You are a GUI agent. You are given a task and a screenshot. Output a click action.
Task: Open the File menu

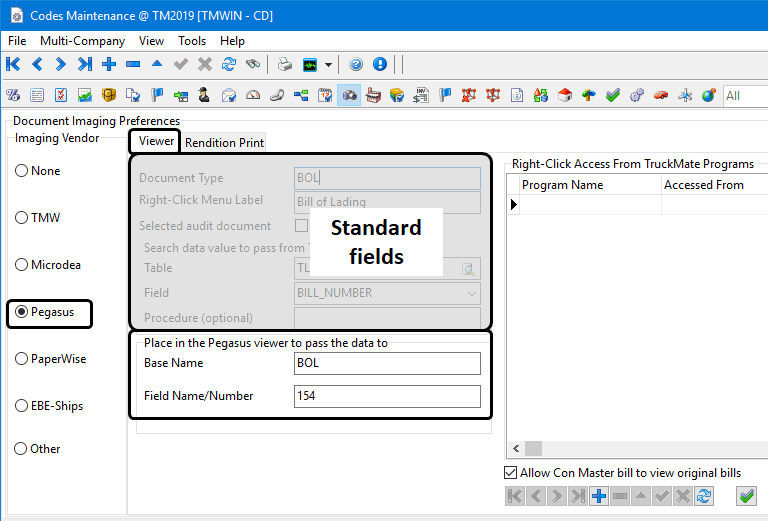tap(17, 41)
